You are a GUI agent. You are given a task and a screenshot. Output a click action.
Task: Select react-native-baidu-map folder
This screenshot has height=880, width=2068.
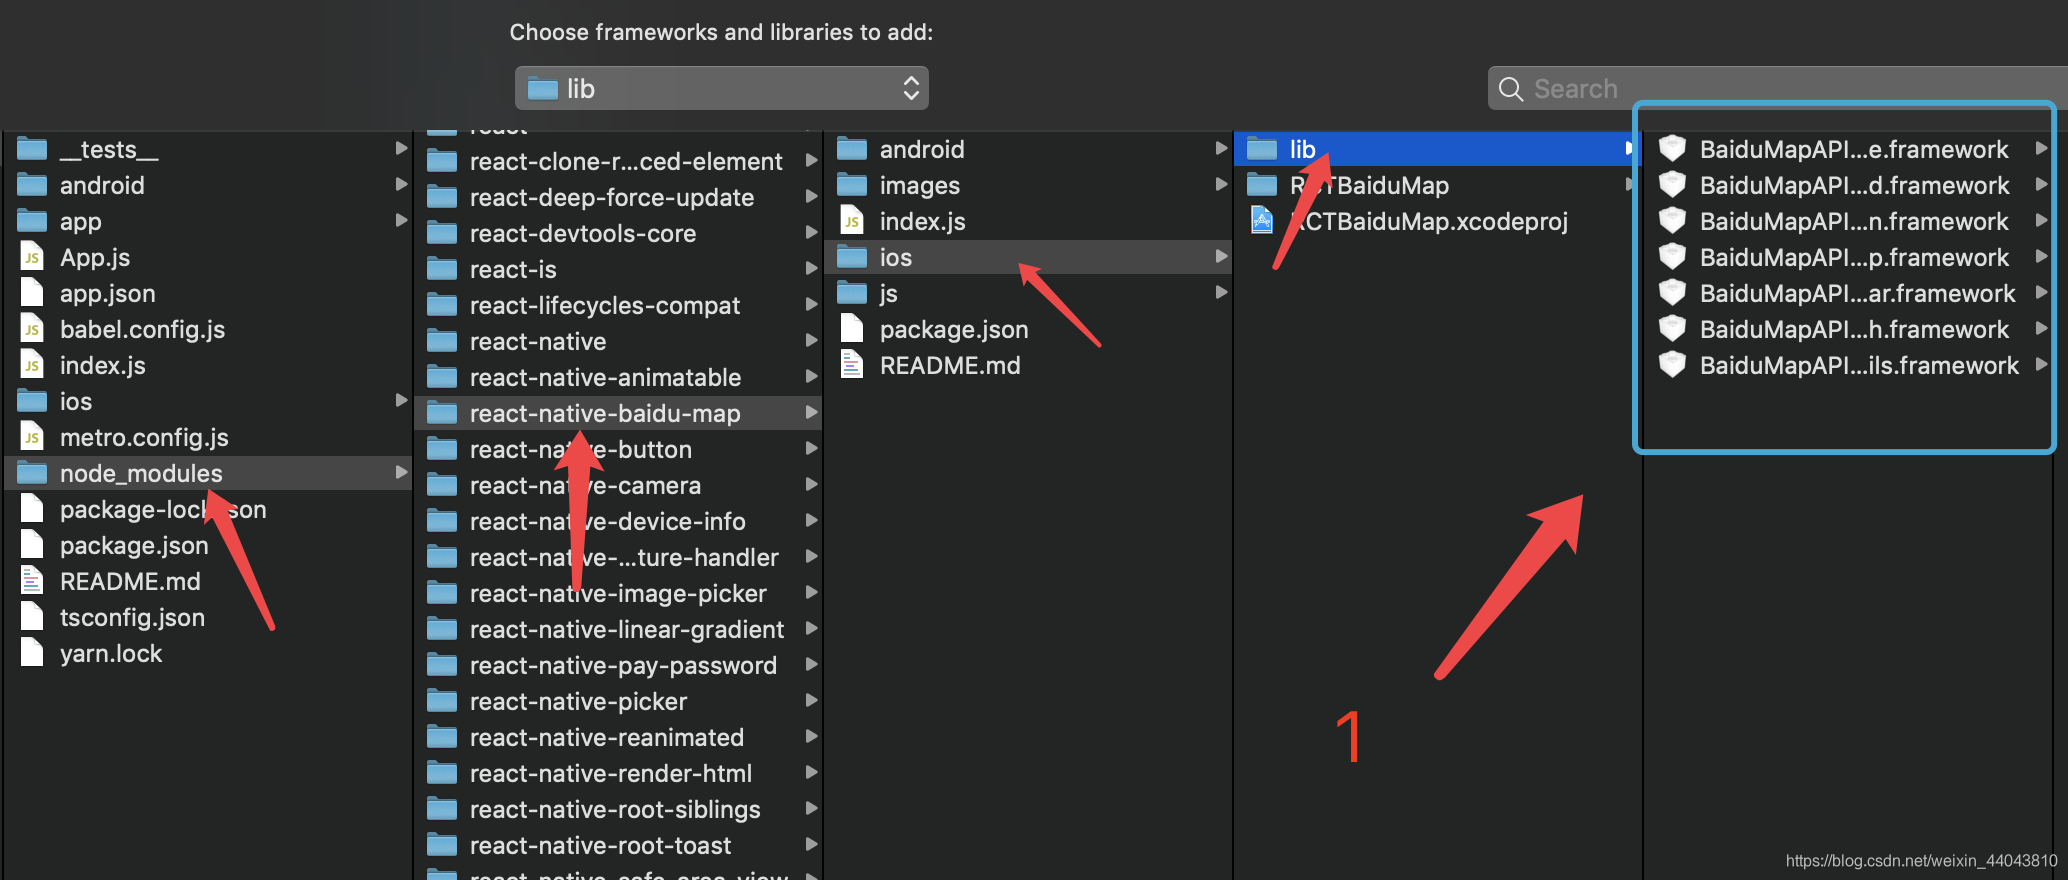[618, 413]
